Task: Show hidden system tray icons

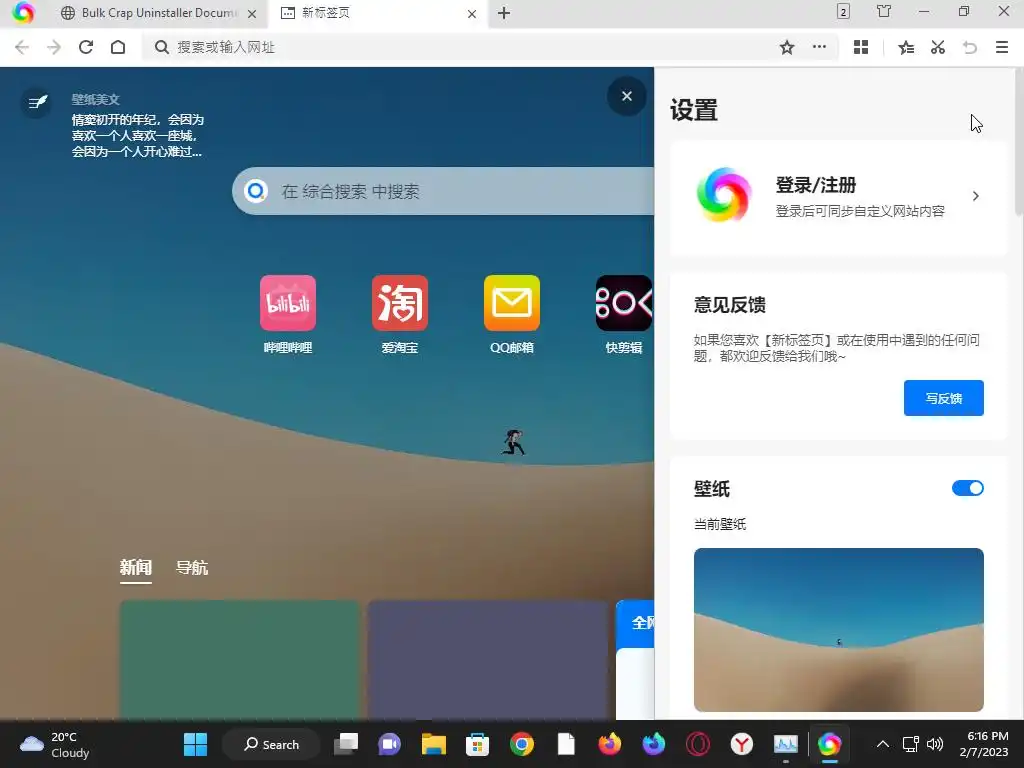Action: 883,744
